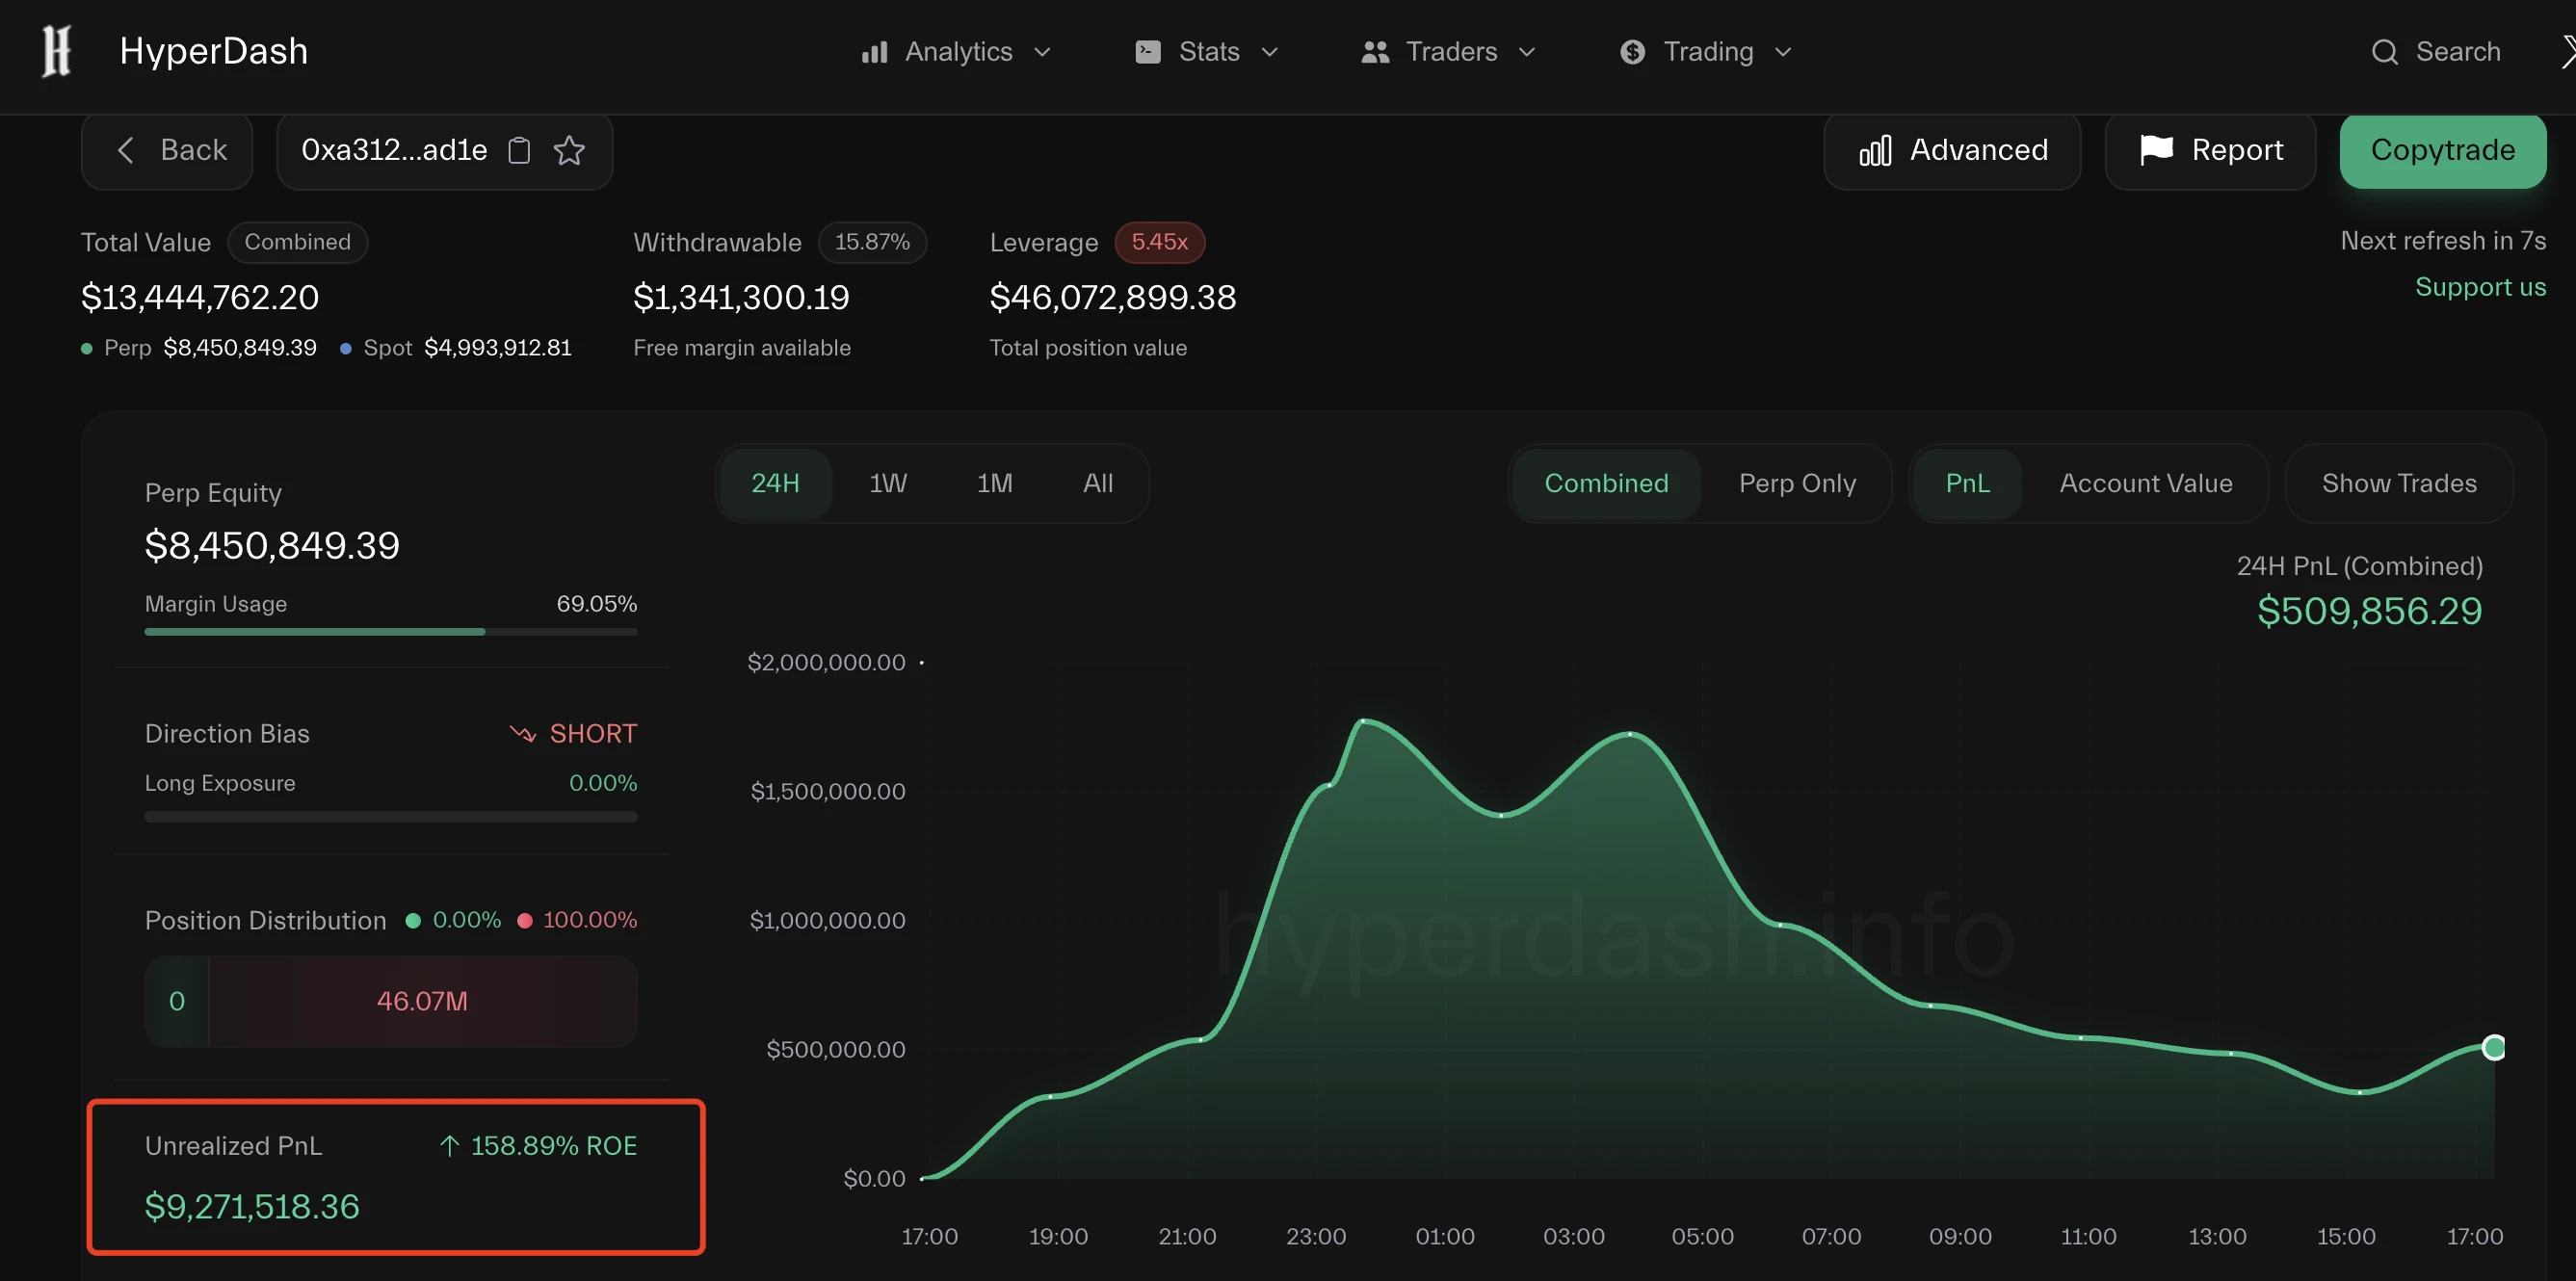The image size is (2576, 1281).
Task: Copy the wallet address using the clipboard icon
Action: pyautogui.click(x=519, y=150)
